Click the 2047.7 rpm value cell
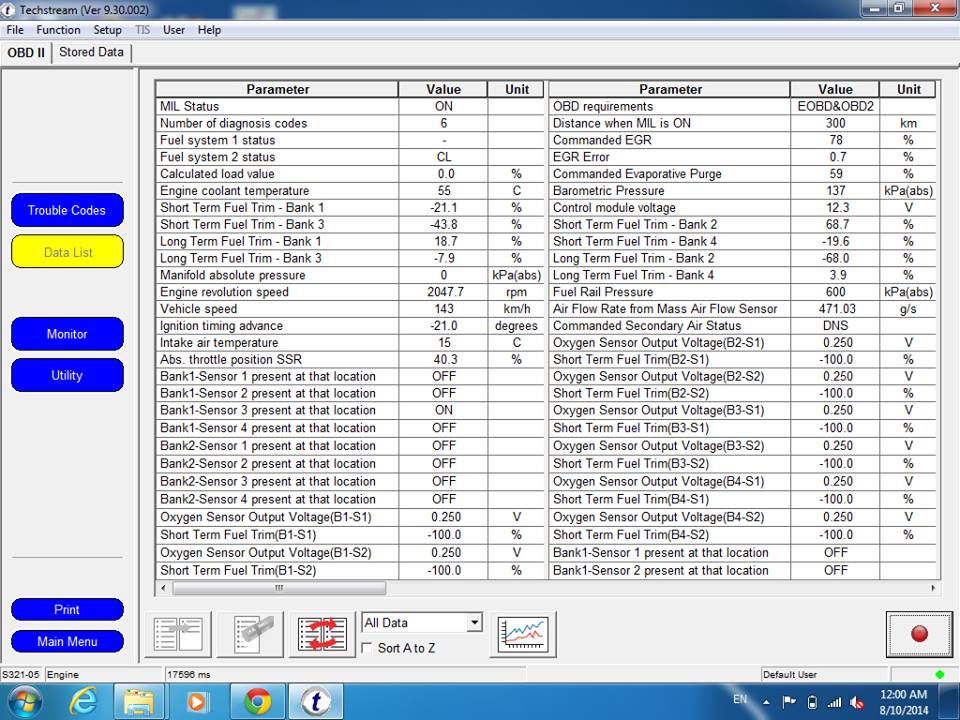This screenshot has width=960, height=720. (443, 292)
